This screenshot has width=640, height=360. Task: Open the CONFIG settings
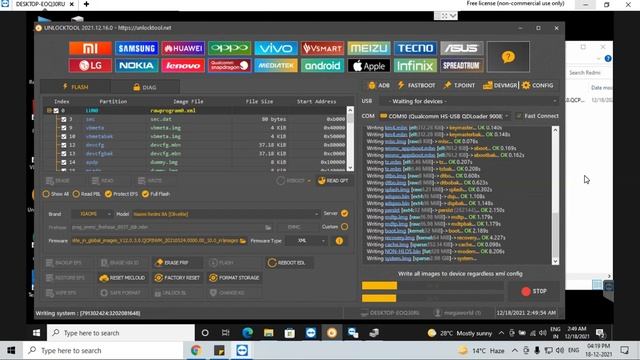coord(538,85)
